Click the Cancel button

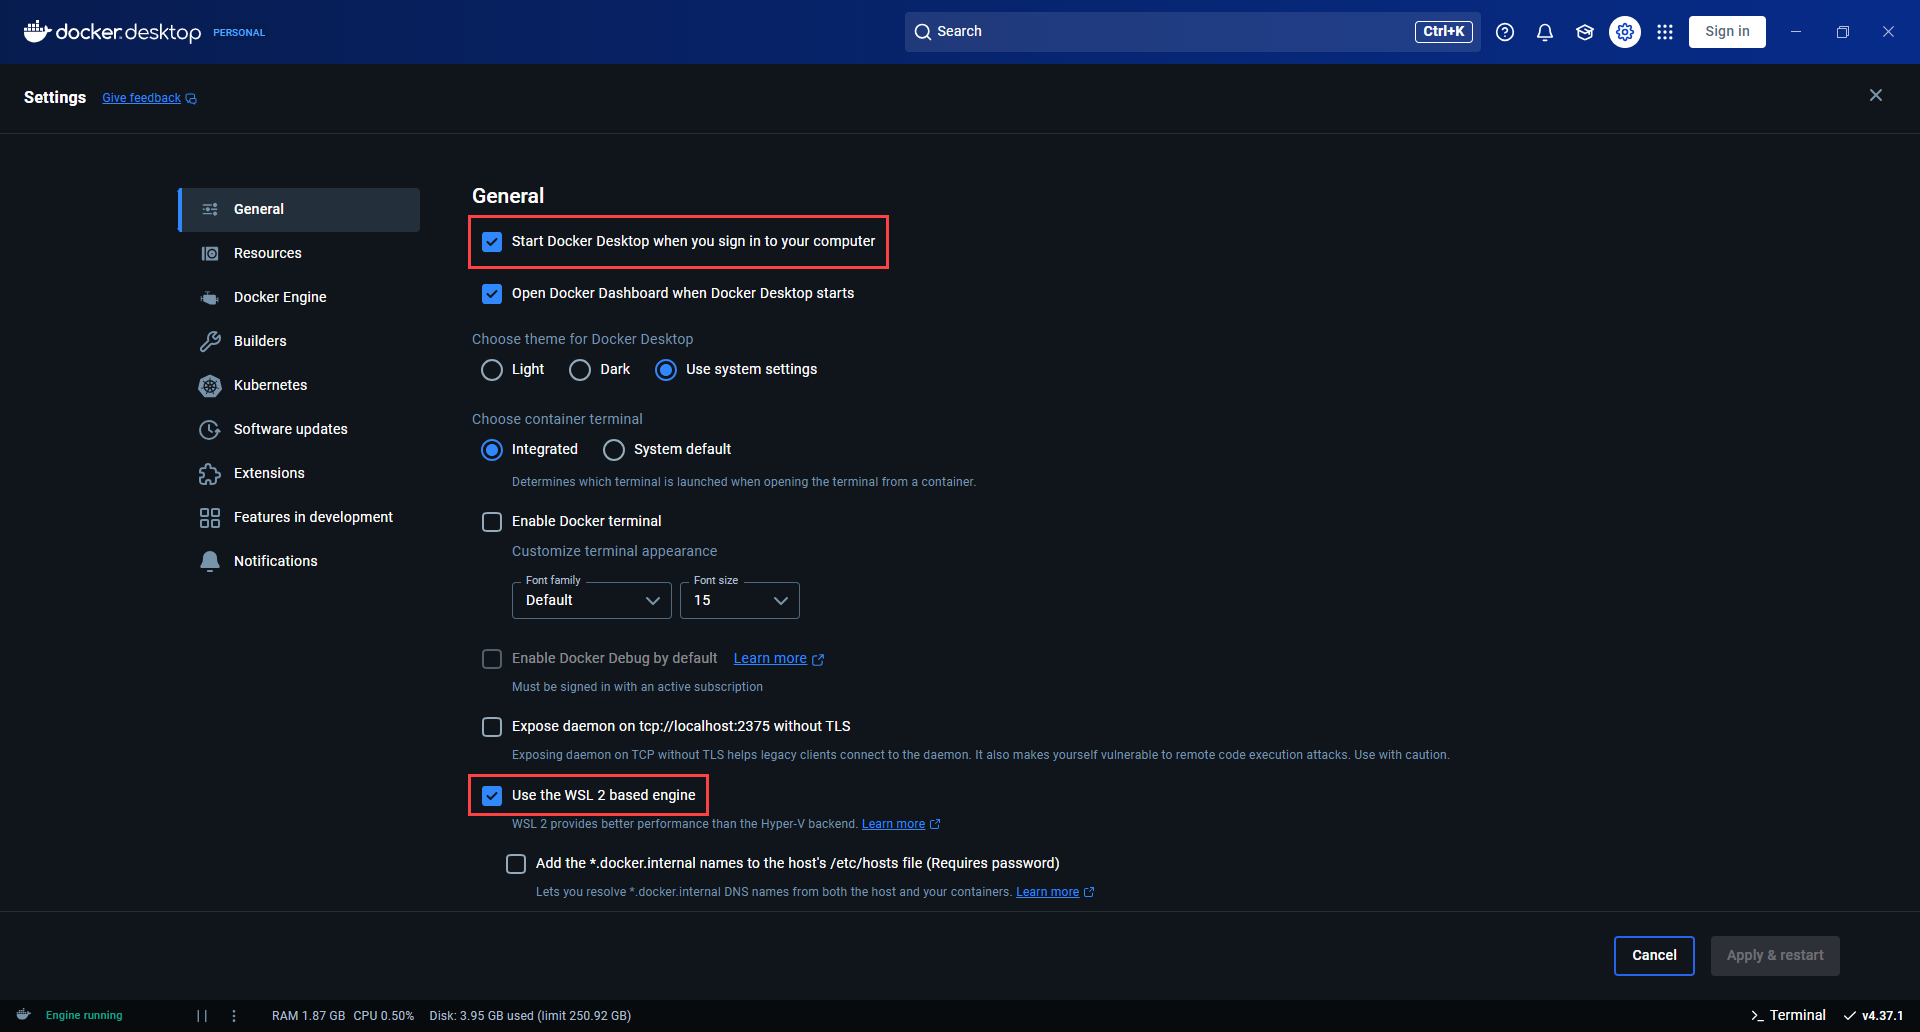1654,956
